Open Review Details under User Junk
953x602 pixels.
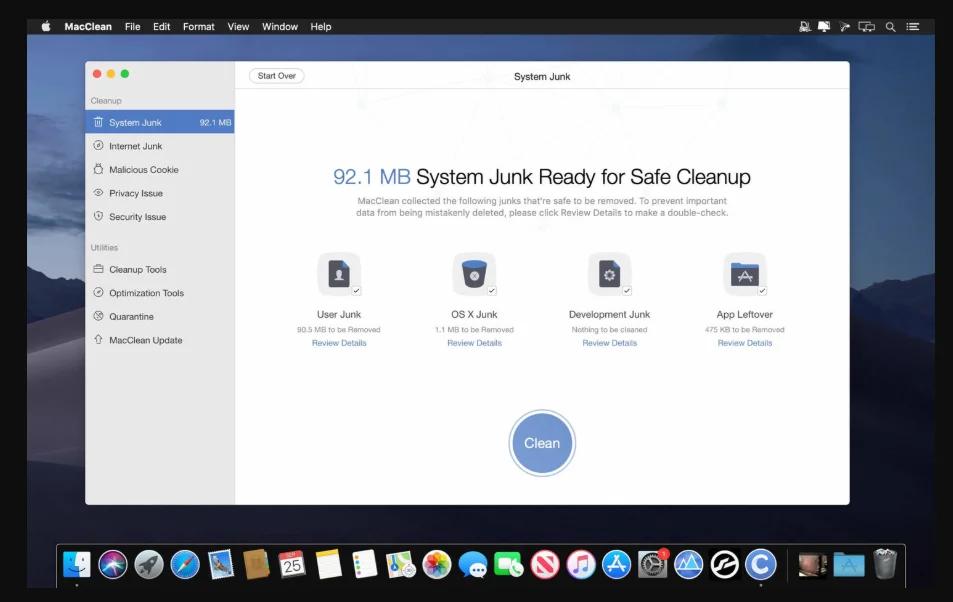(339, 343)
